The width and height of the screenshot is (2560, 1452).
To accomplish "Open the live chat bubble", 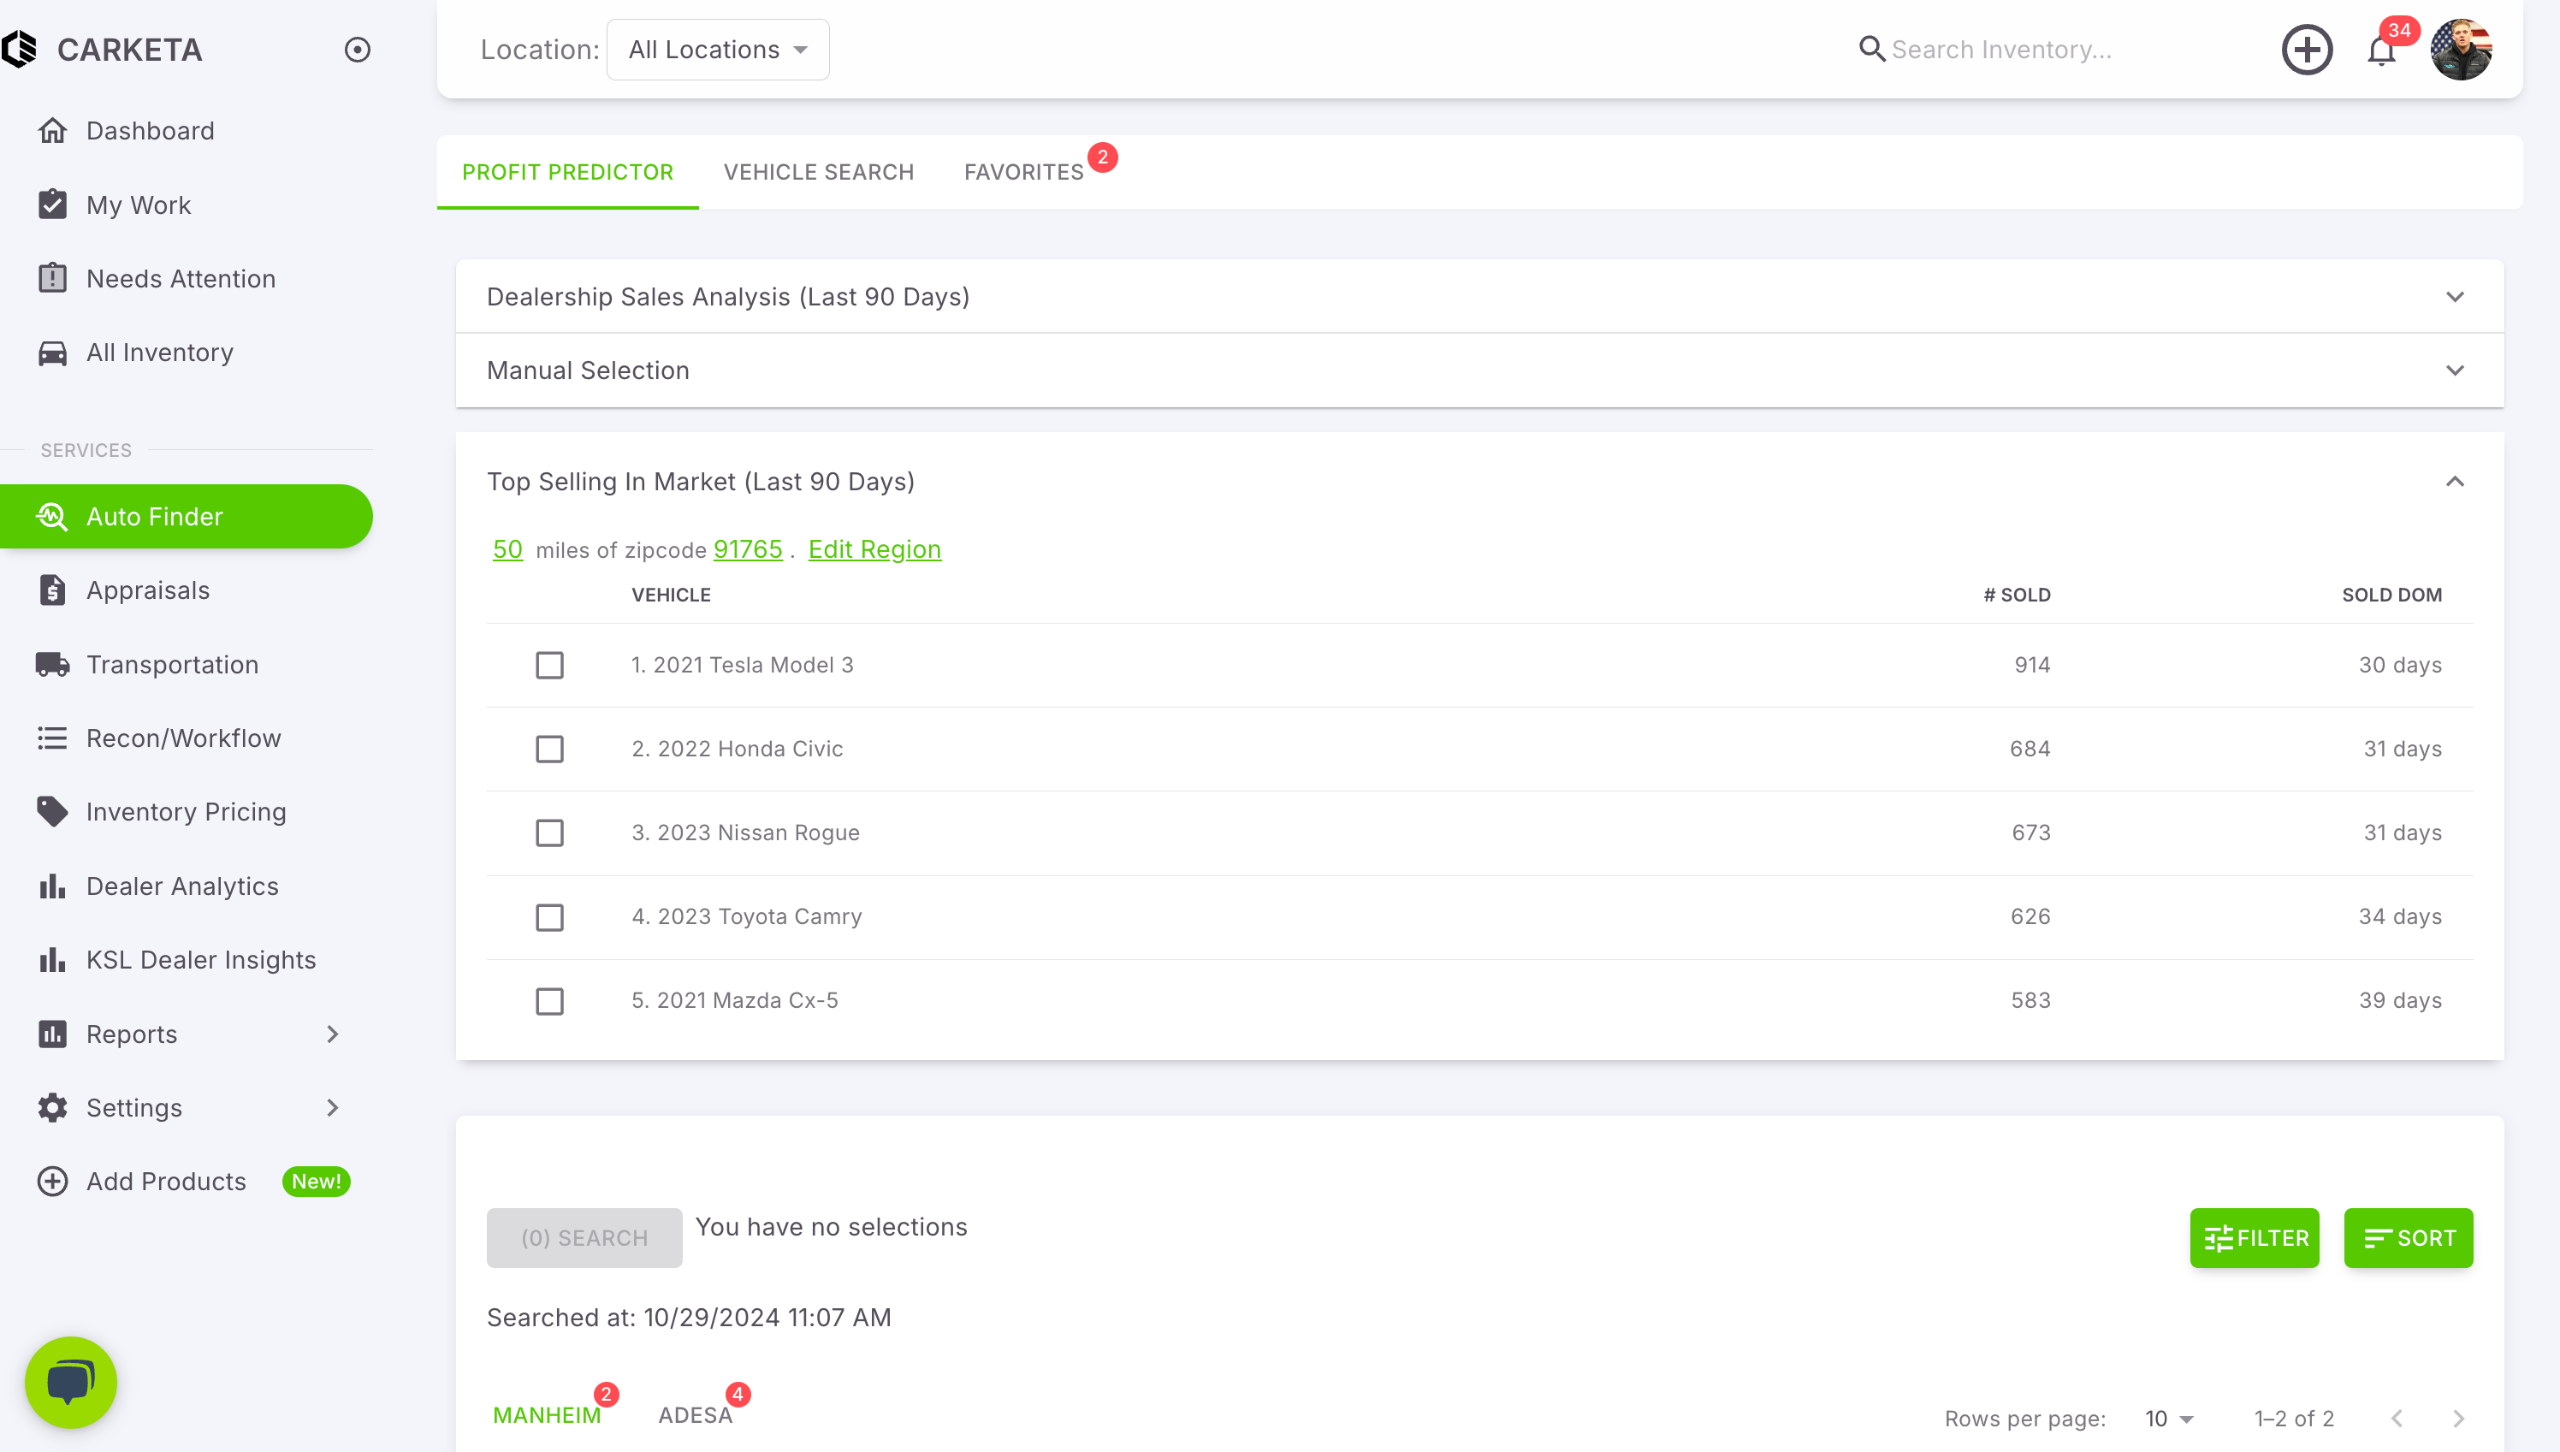I will point(71,1382).
